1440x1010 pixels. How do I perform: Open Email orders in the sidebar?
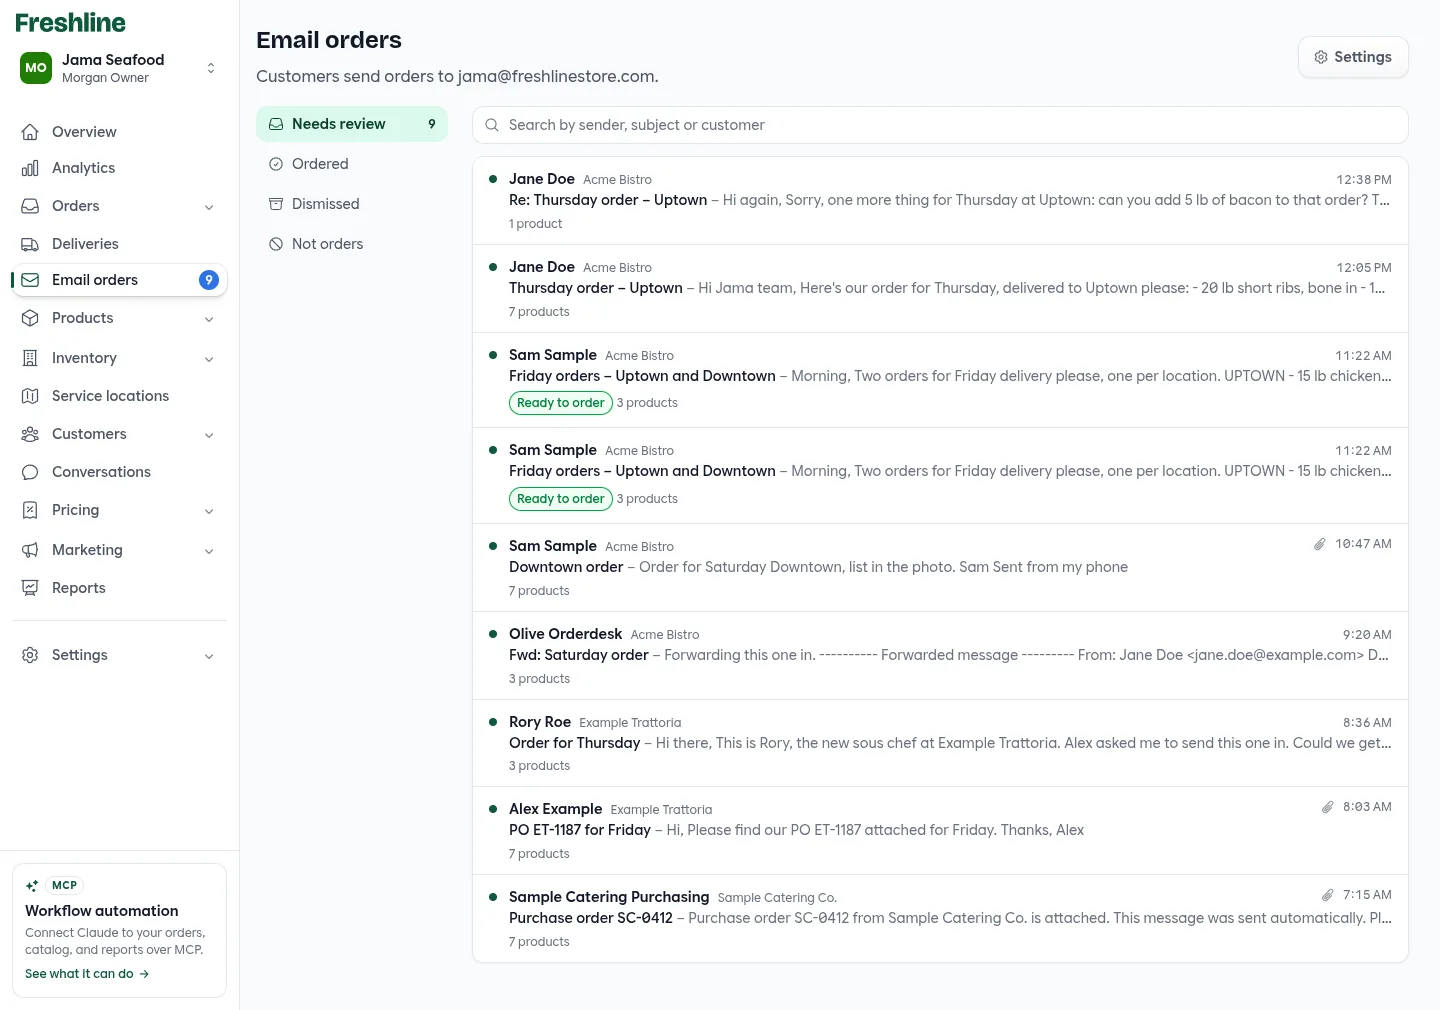[120, 280]
